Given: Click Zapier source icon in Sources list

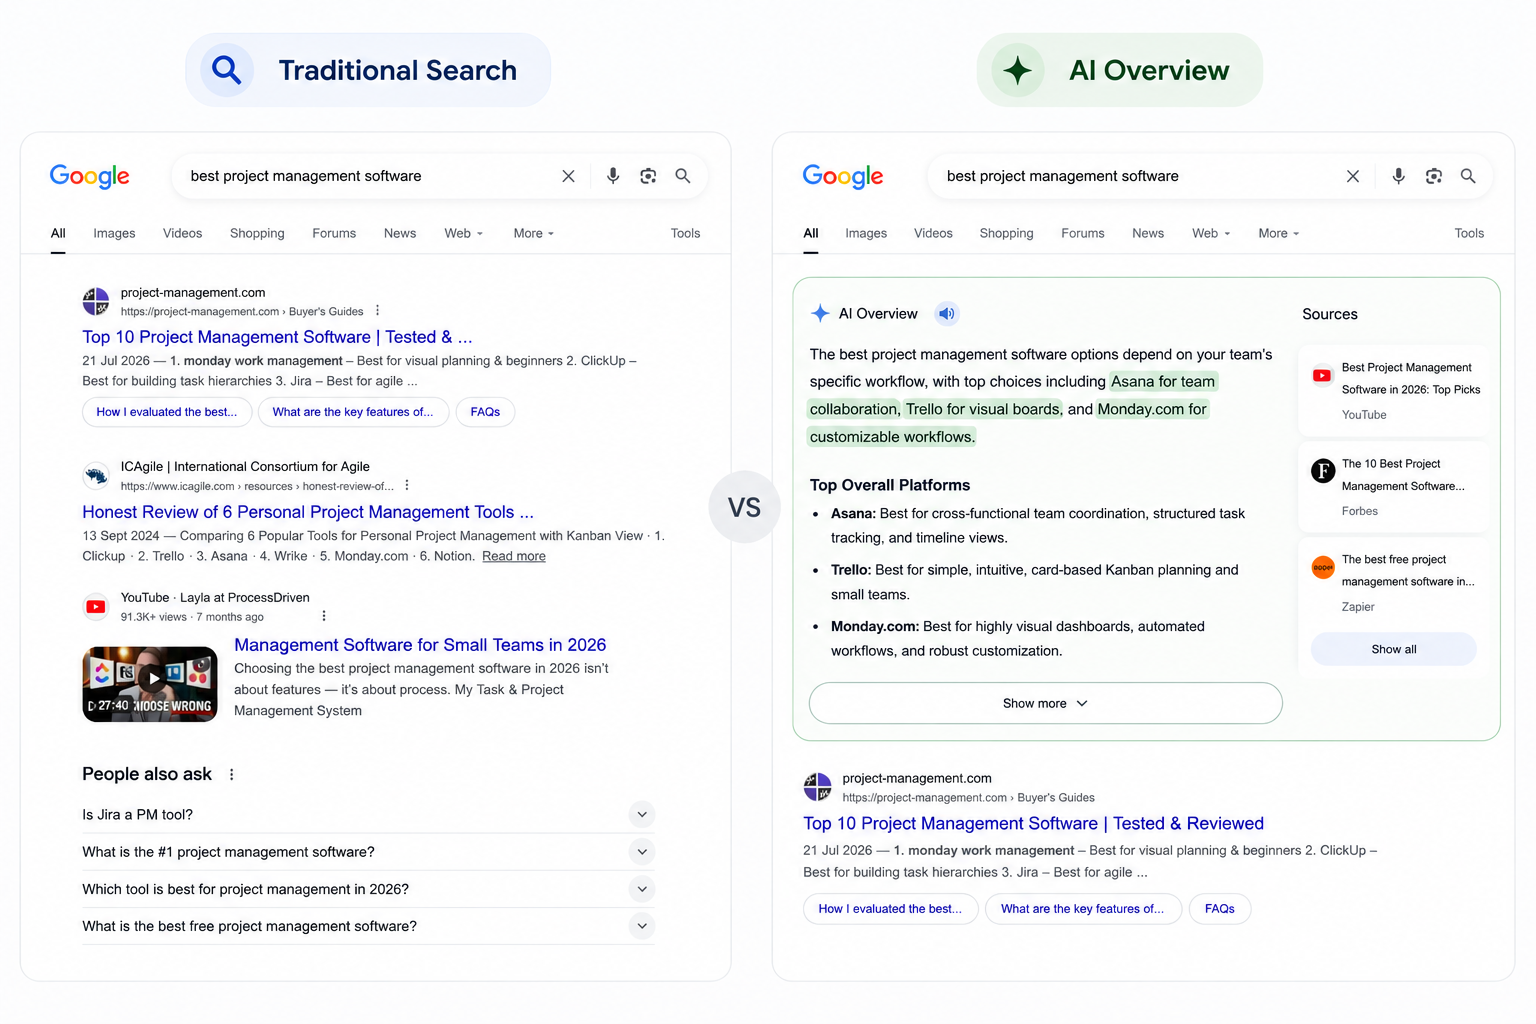Looking at the screenshot, I should point(1323,567).
